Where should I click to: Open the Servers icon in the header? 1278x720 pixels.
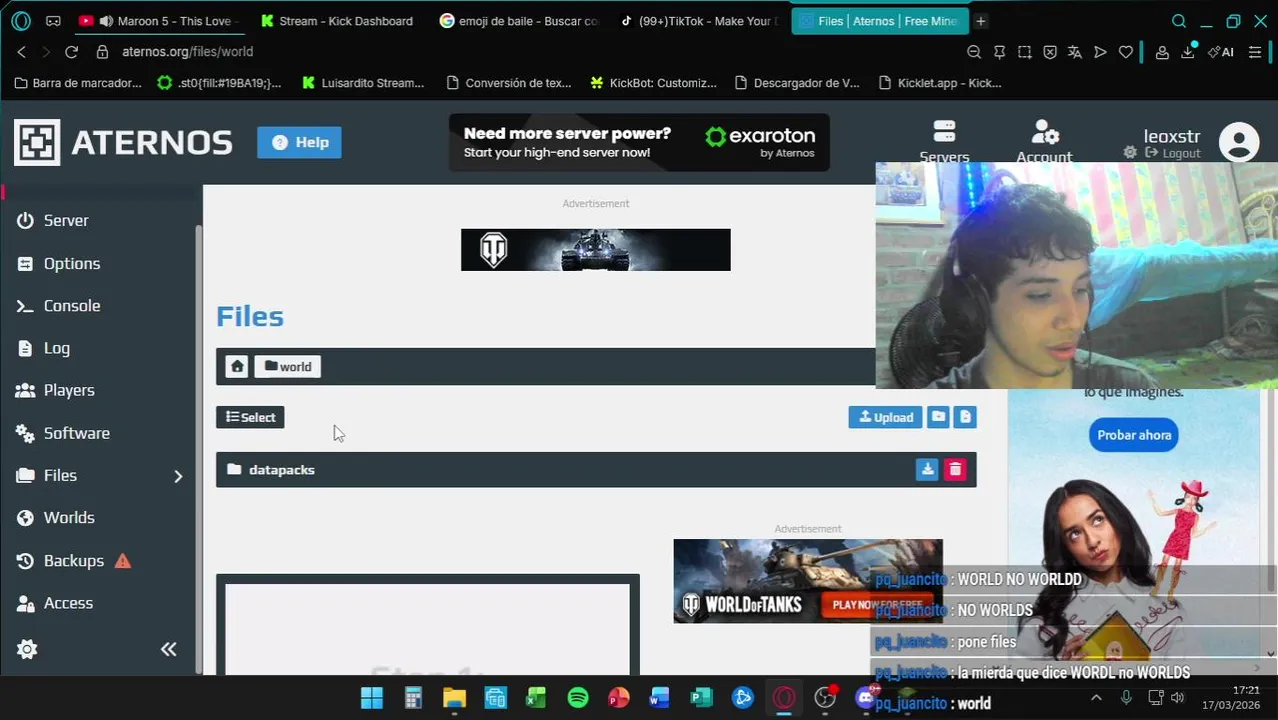[944, 141]
